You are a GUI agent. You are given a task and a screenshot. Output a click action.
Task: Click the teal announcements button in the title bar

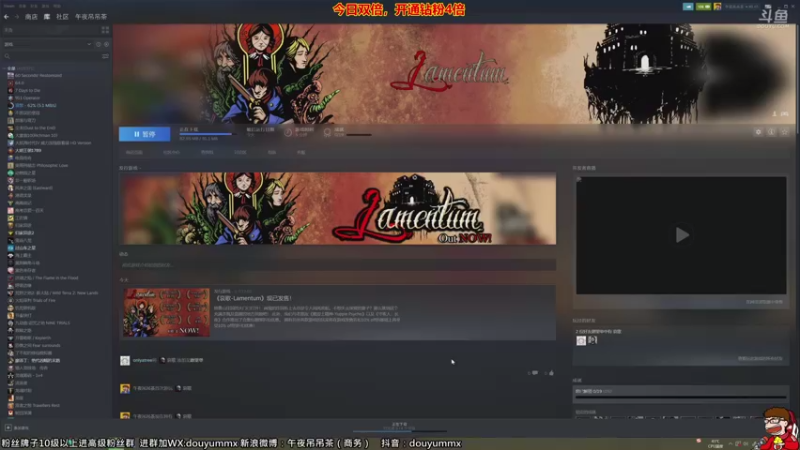(x=688, y=7)
